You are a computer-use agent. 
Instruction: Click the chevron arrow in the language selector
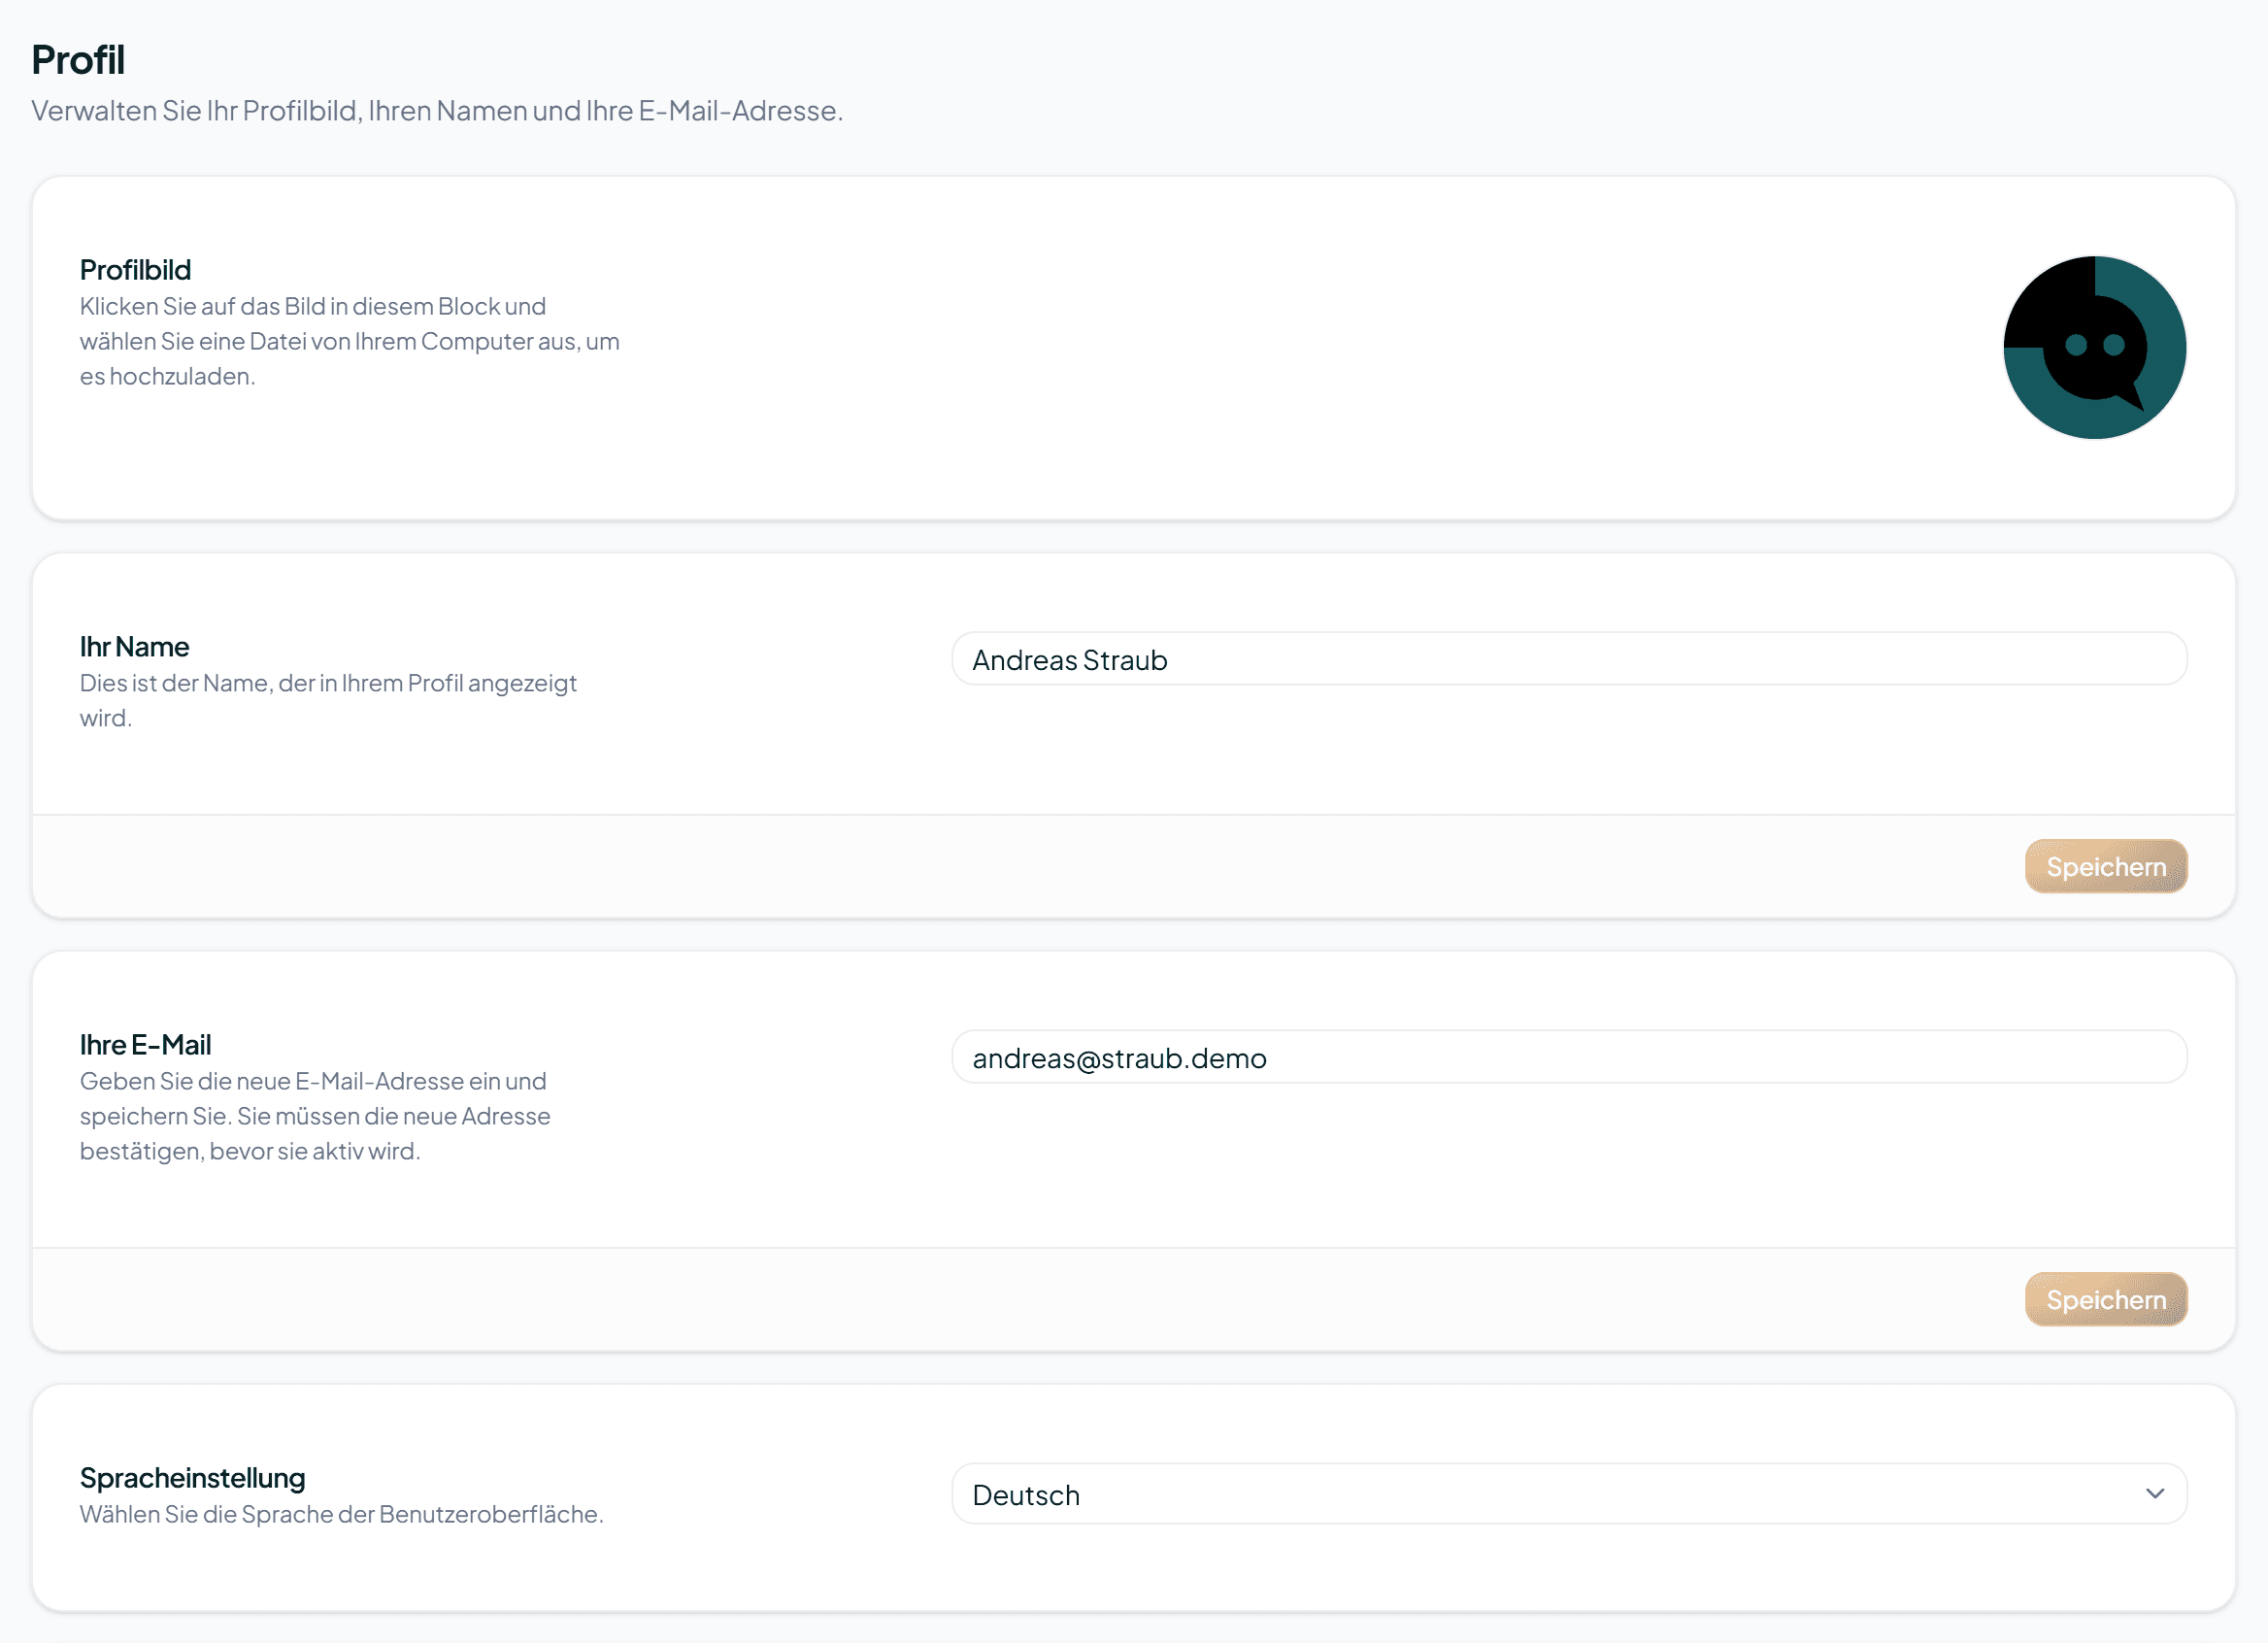[2154, 1493]
